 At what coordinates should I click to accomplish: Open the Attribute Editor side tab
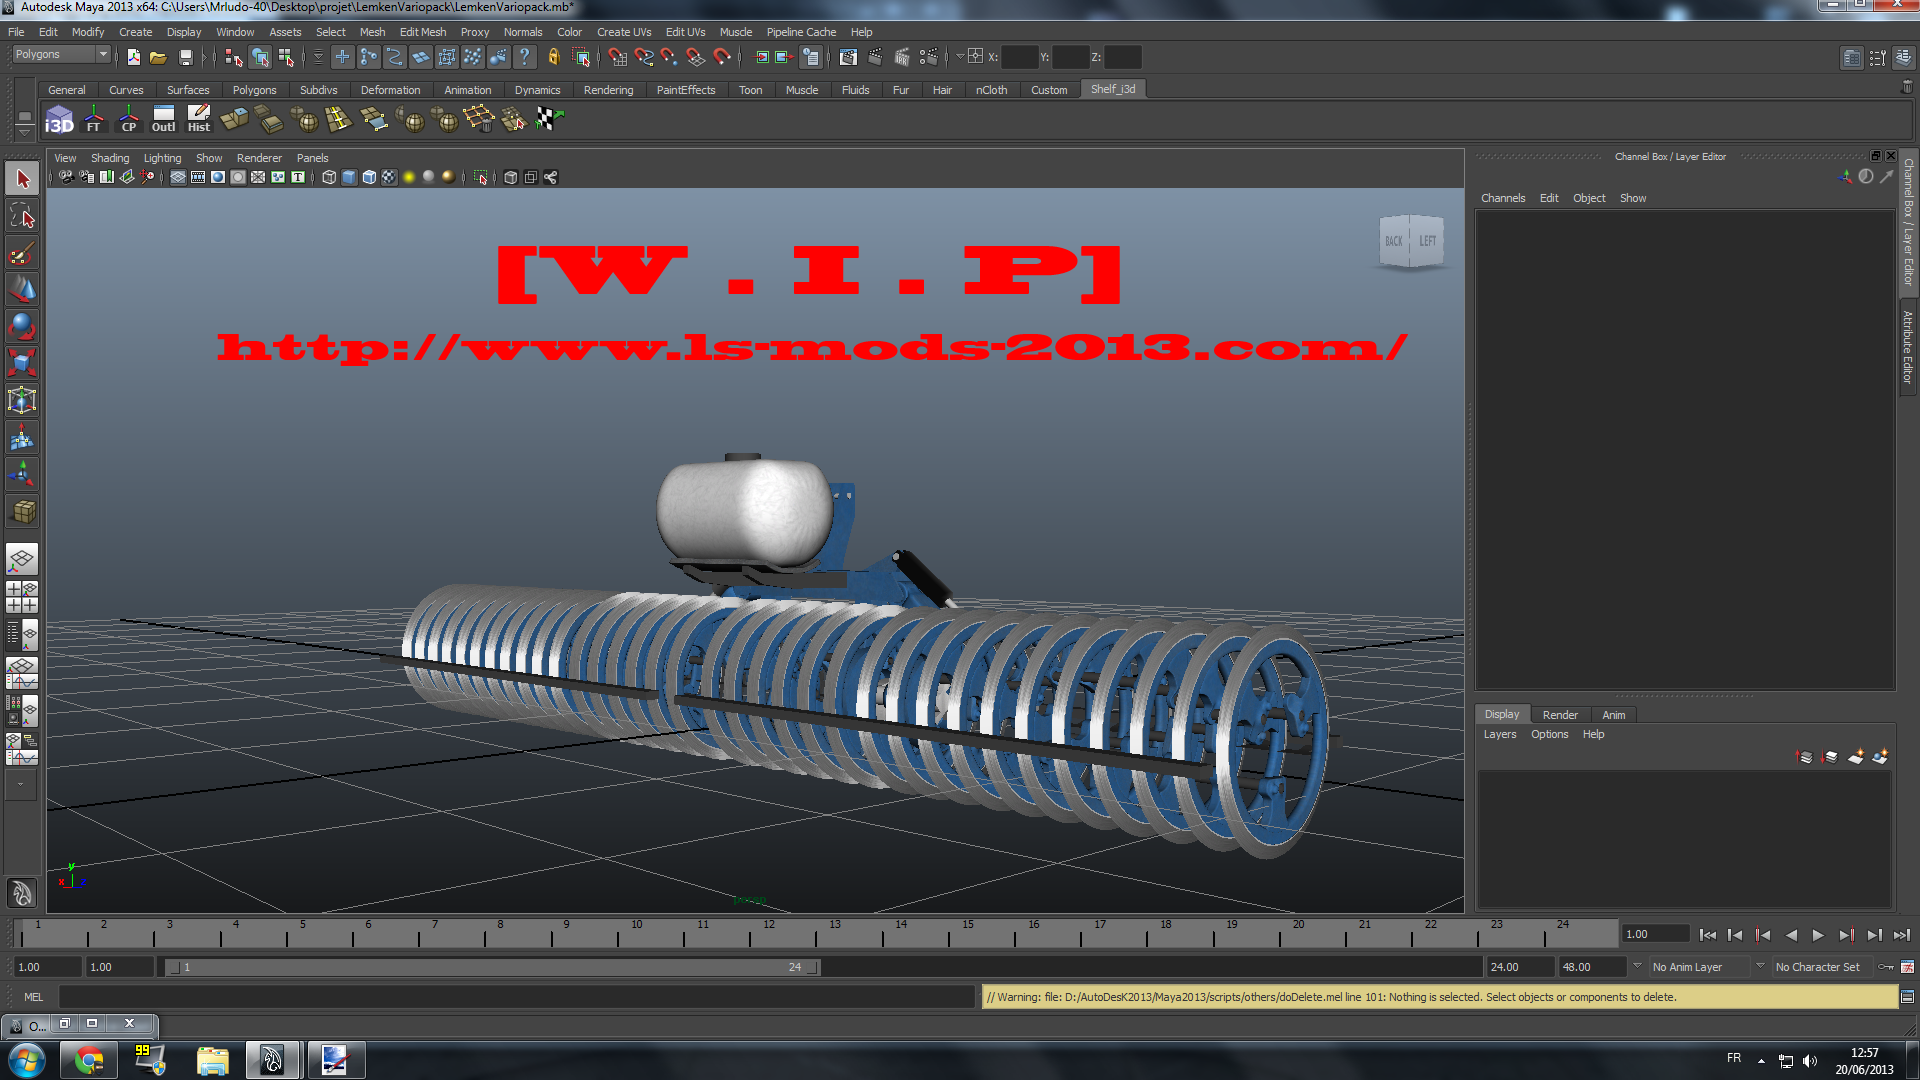(1908, 347)
